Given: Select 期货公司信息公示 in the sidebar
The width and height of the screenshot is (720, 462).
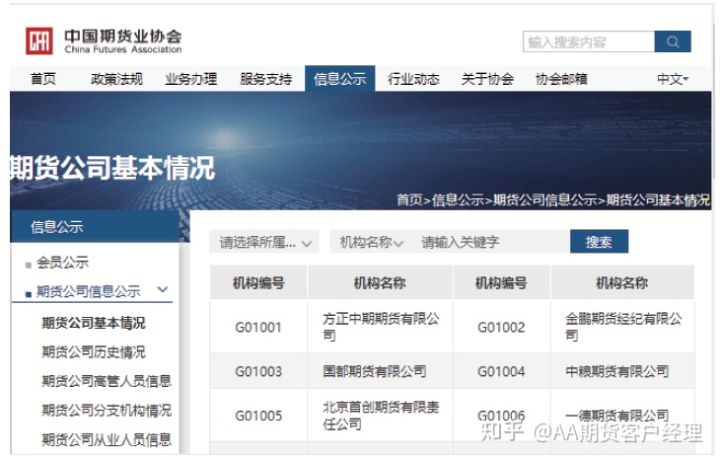Looking at the screenshot, I should click(88, 291).
